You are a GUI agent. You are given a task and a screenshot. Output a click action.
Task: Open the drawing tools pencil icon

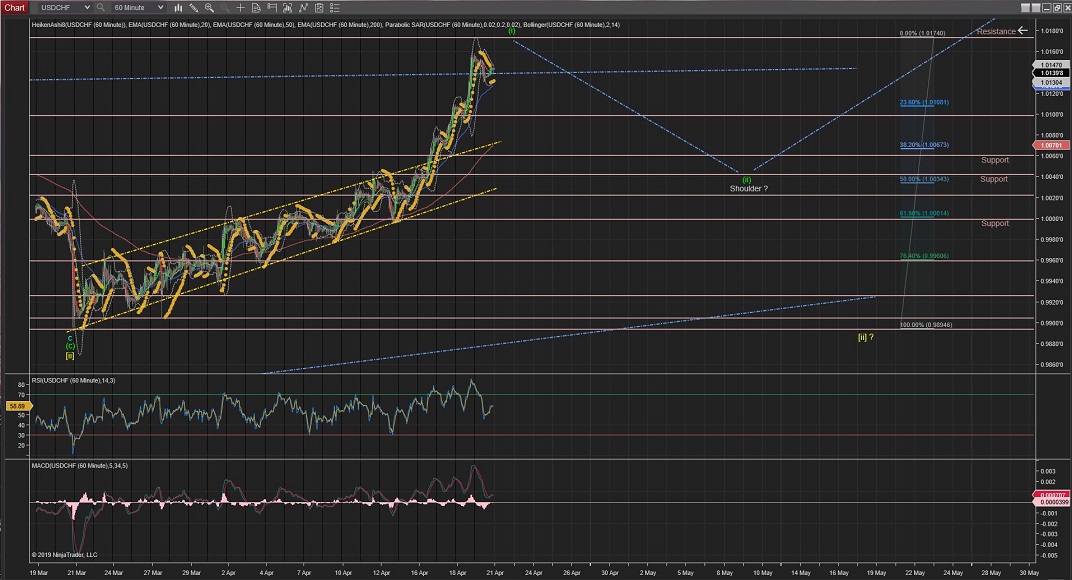[193, 8]
